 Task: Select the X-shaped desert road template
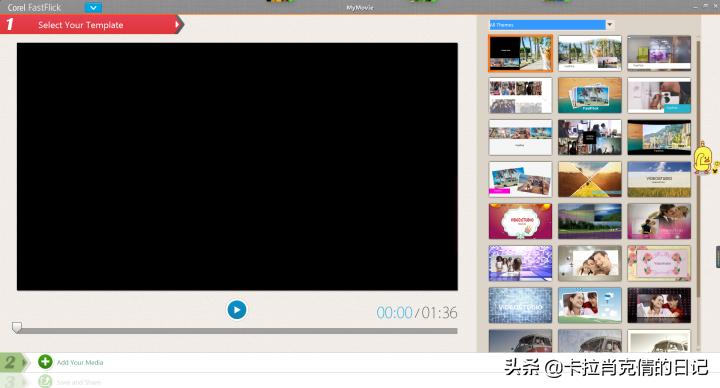click(x=590, y=179)
